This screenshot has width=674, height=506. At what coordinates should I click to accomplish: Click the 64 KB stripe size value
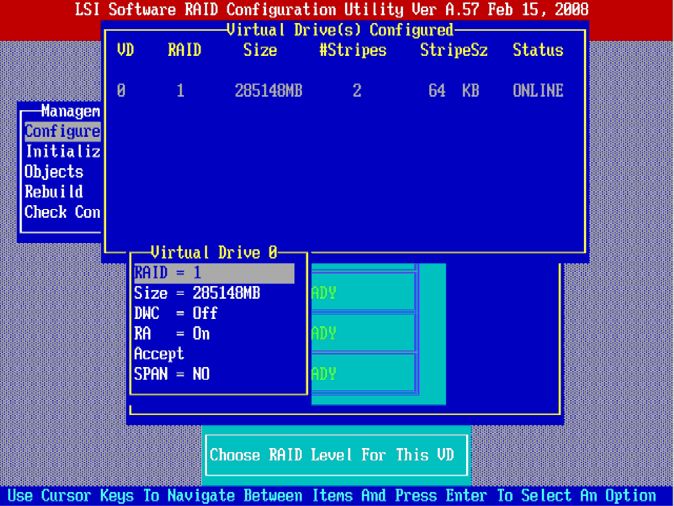[453, 91]
